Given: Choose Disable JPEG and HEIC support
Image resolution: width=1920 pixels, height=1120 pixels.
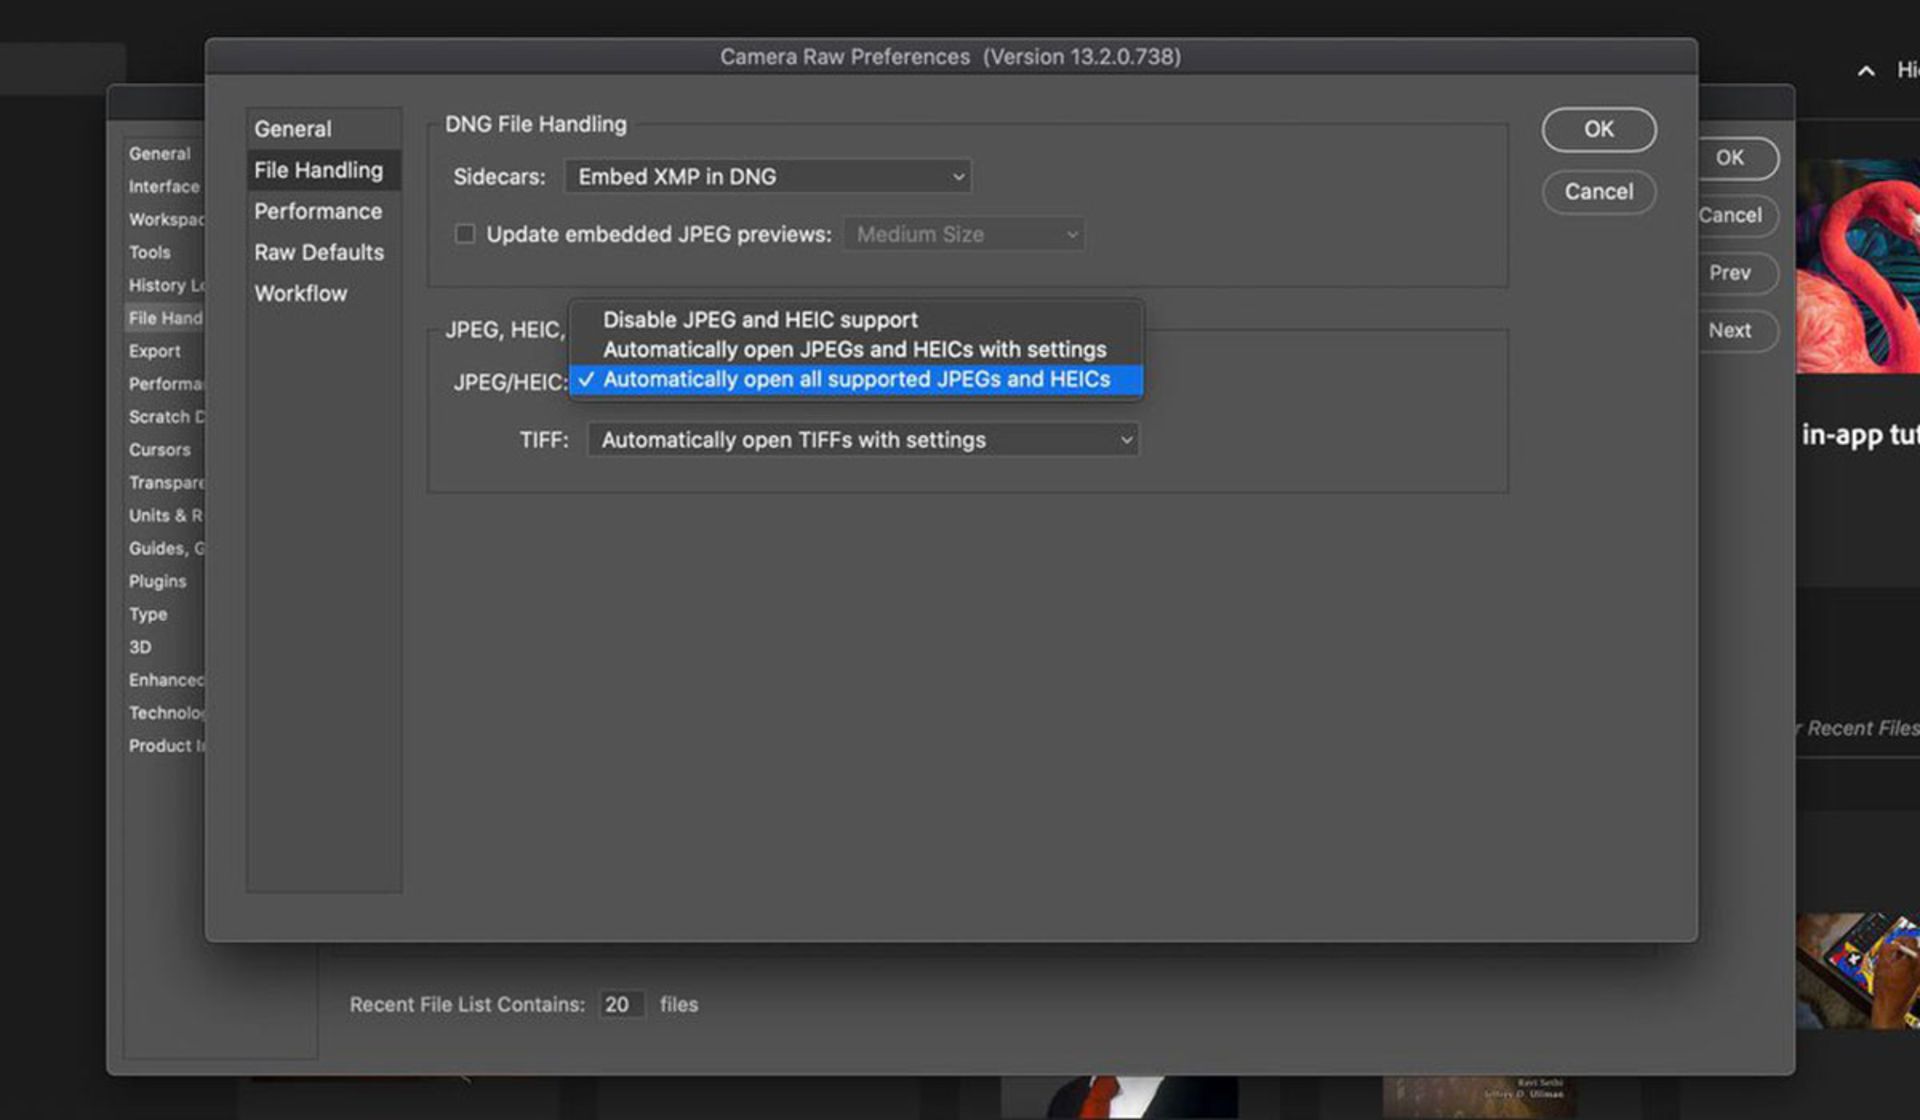Looking at the screenshot, I should (x=760, y=320).
